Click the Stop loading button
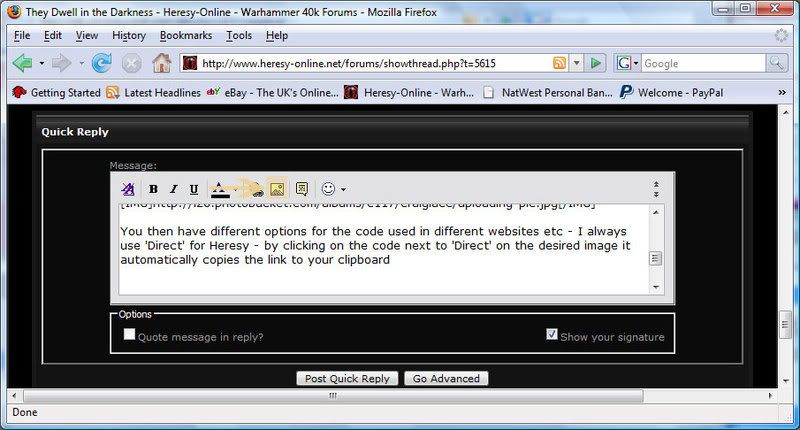The width and height of the screenshot is (800, 430). [131, 63]
